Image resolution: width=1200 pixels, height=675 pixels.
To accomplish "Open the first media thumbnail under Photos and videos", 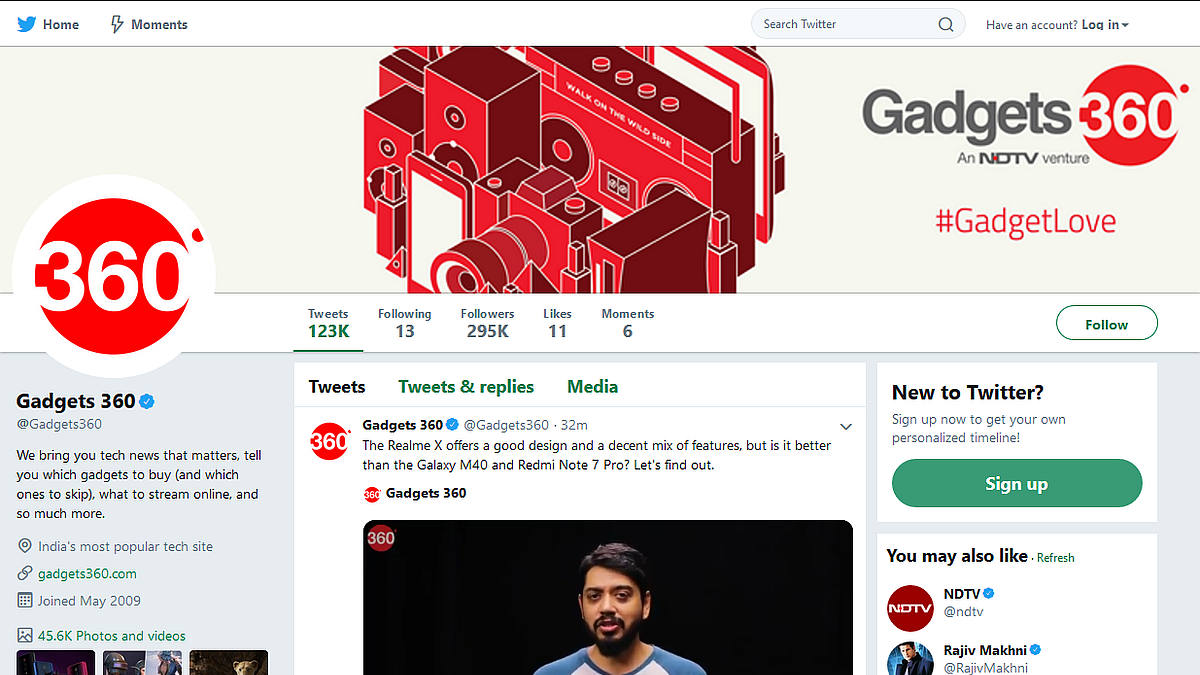I will pyautogui.click(x=56, y=663).
